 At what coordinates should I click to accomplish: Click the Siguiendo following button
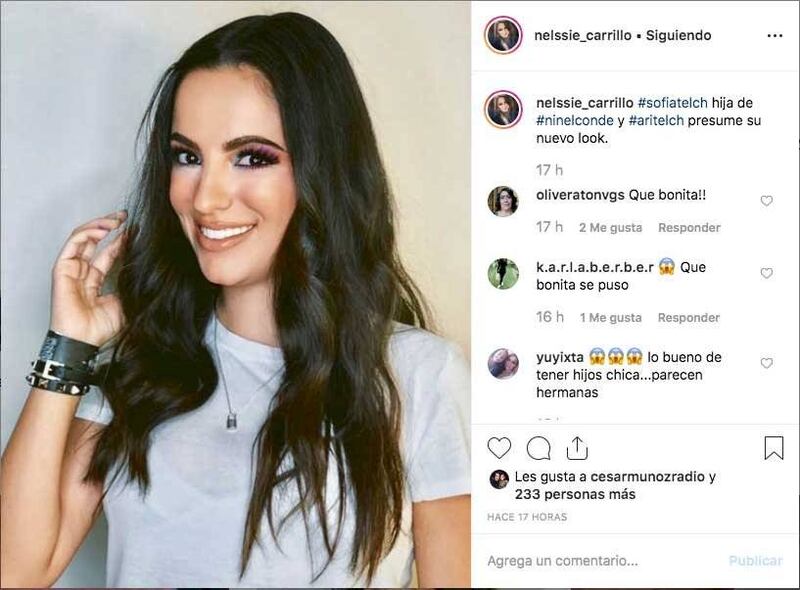coord(678,35)
